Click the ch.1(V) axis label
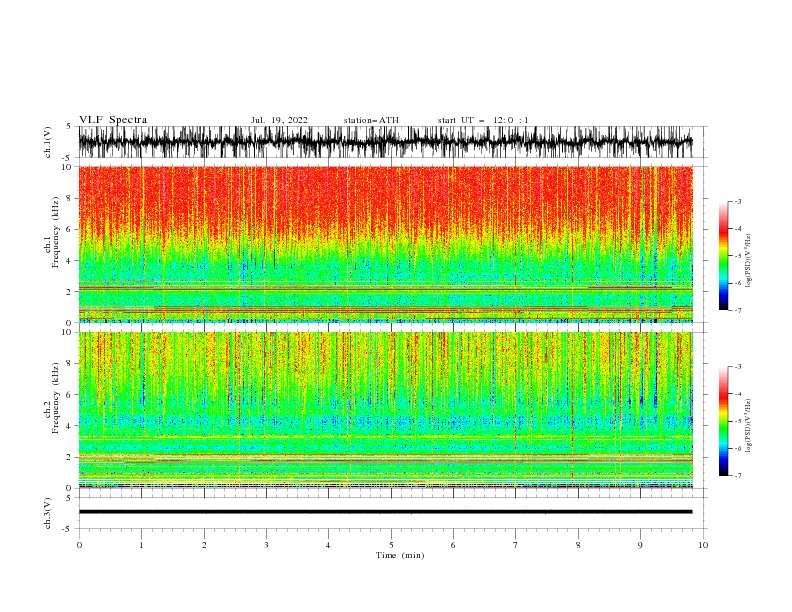This screenshot has height=612, width=792. pyautogui.click(x=48, y=142)
